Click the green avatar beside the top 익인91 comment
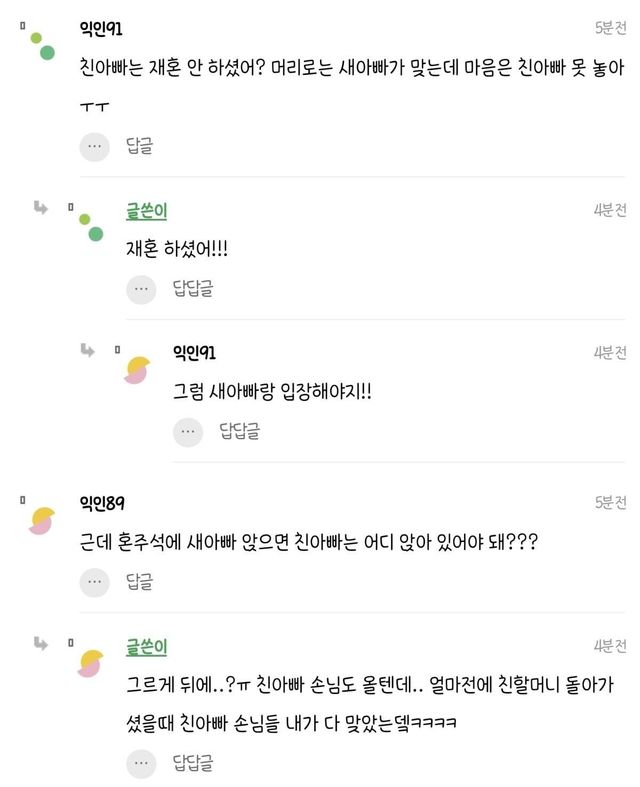Screen dimensions: 640x787 (x=41, y=45)
